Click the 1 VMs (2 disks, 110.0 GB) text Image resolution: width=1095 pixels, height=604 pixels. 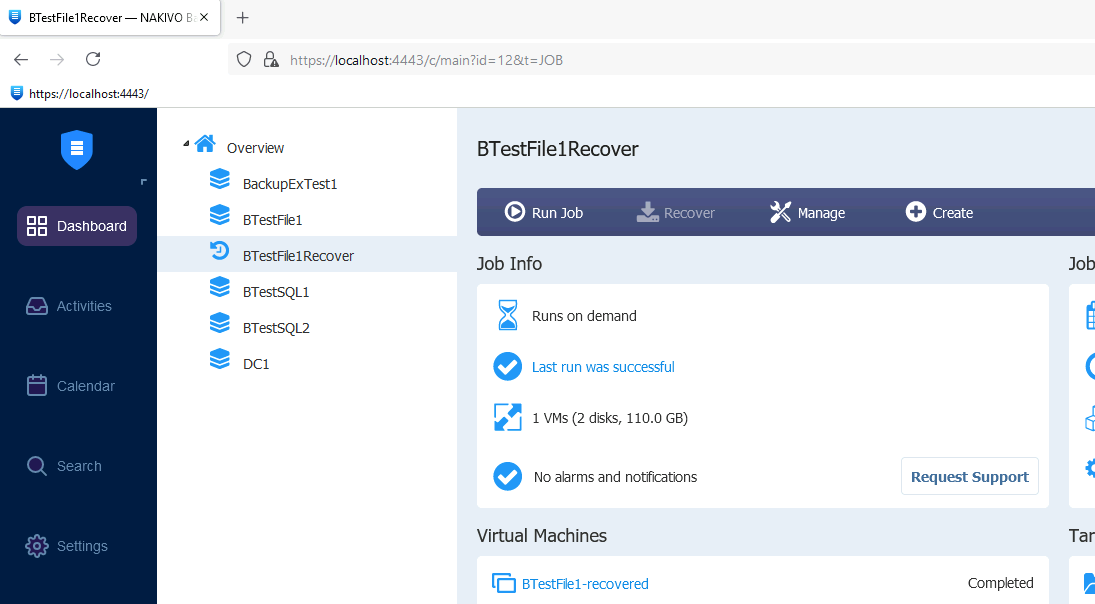click(610, 418)
